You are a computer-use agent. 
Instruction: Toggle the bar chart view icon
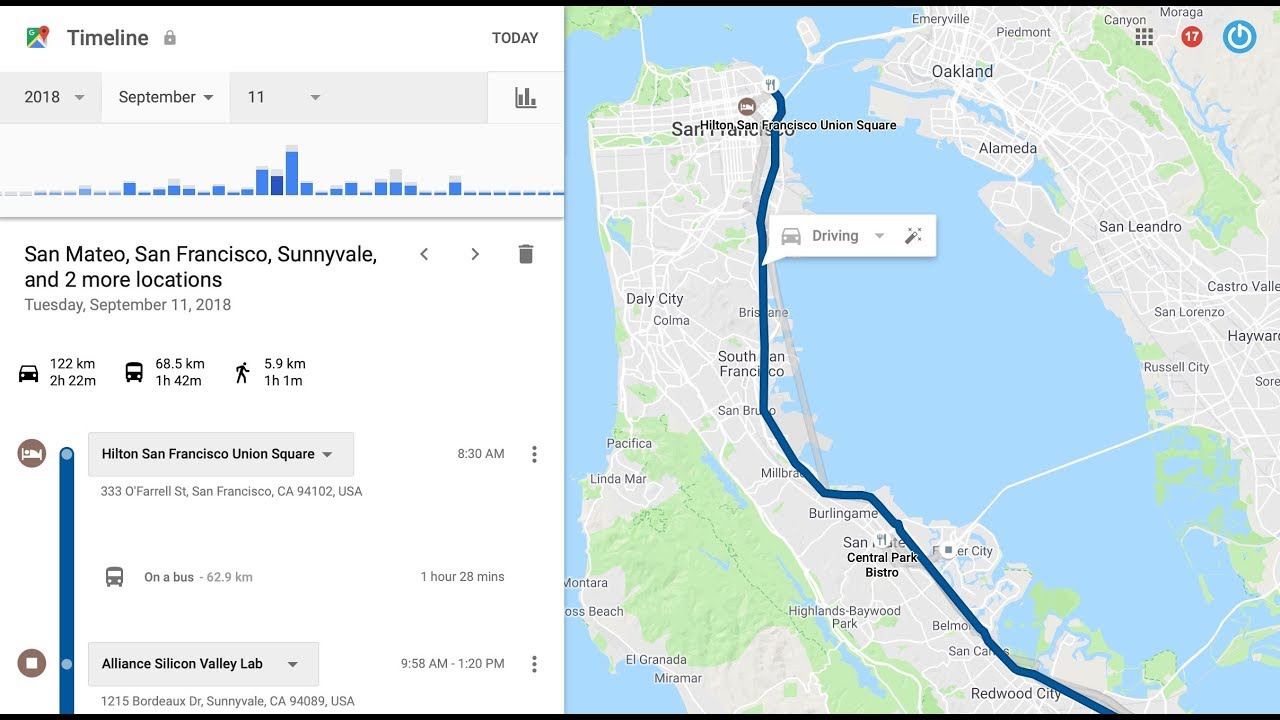(525, 97)
